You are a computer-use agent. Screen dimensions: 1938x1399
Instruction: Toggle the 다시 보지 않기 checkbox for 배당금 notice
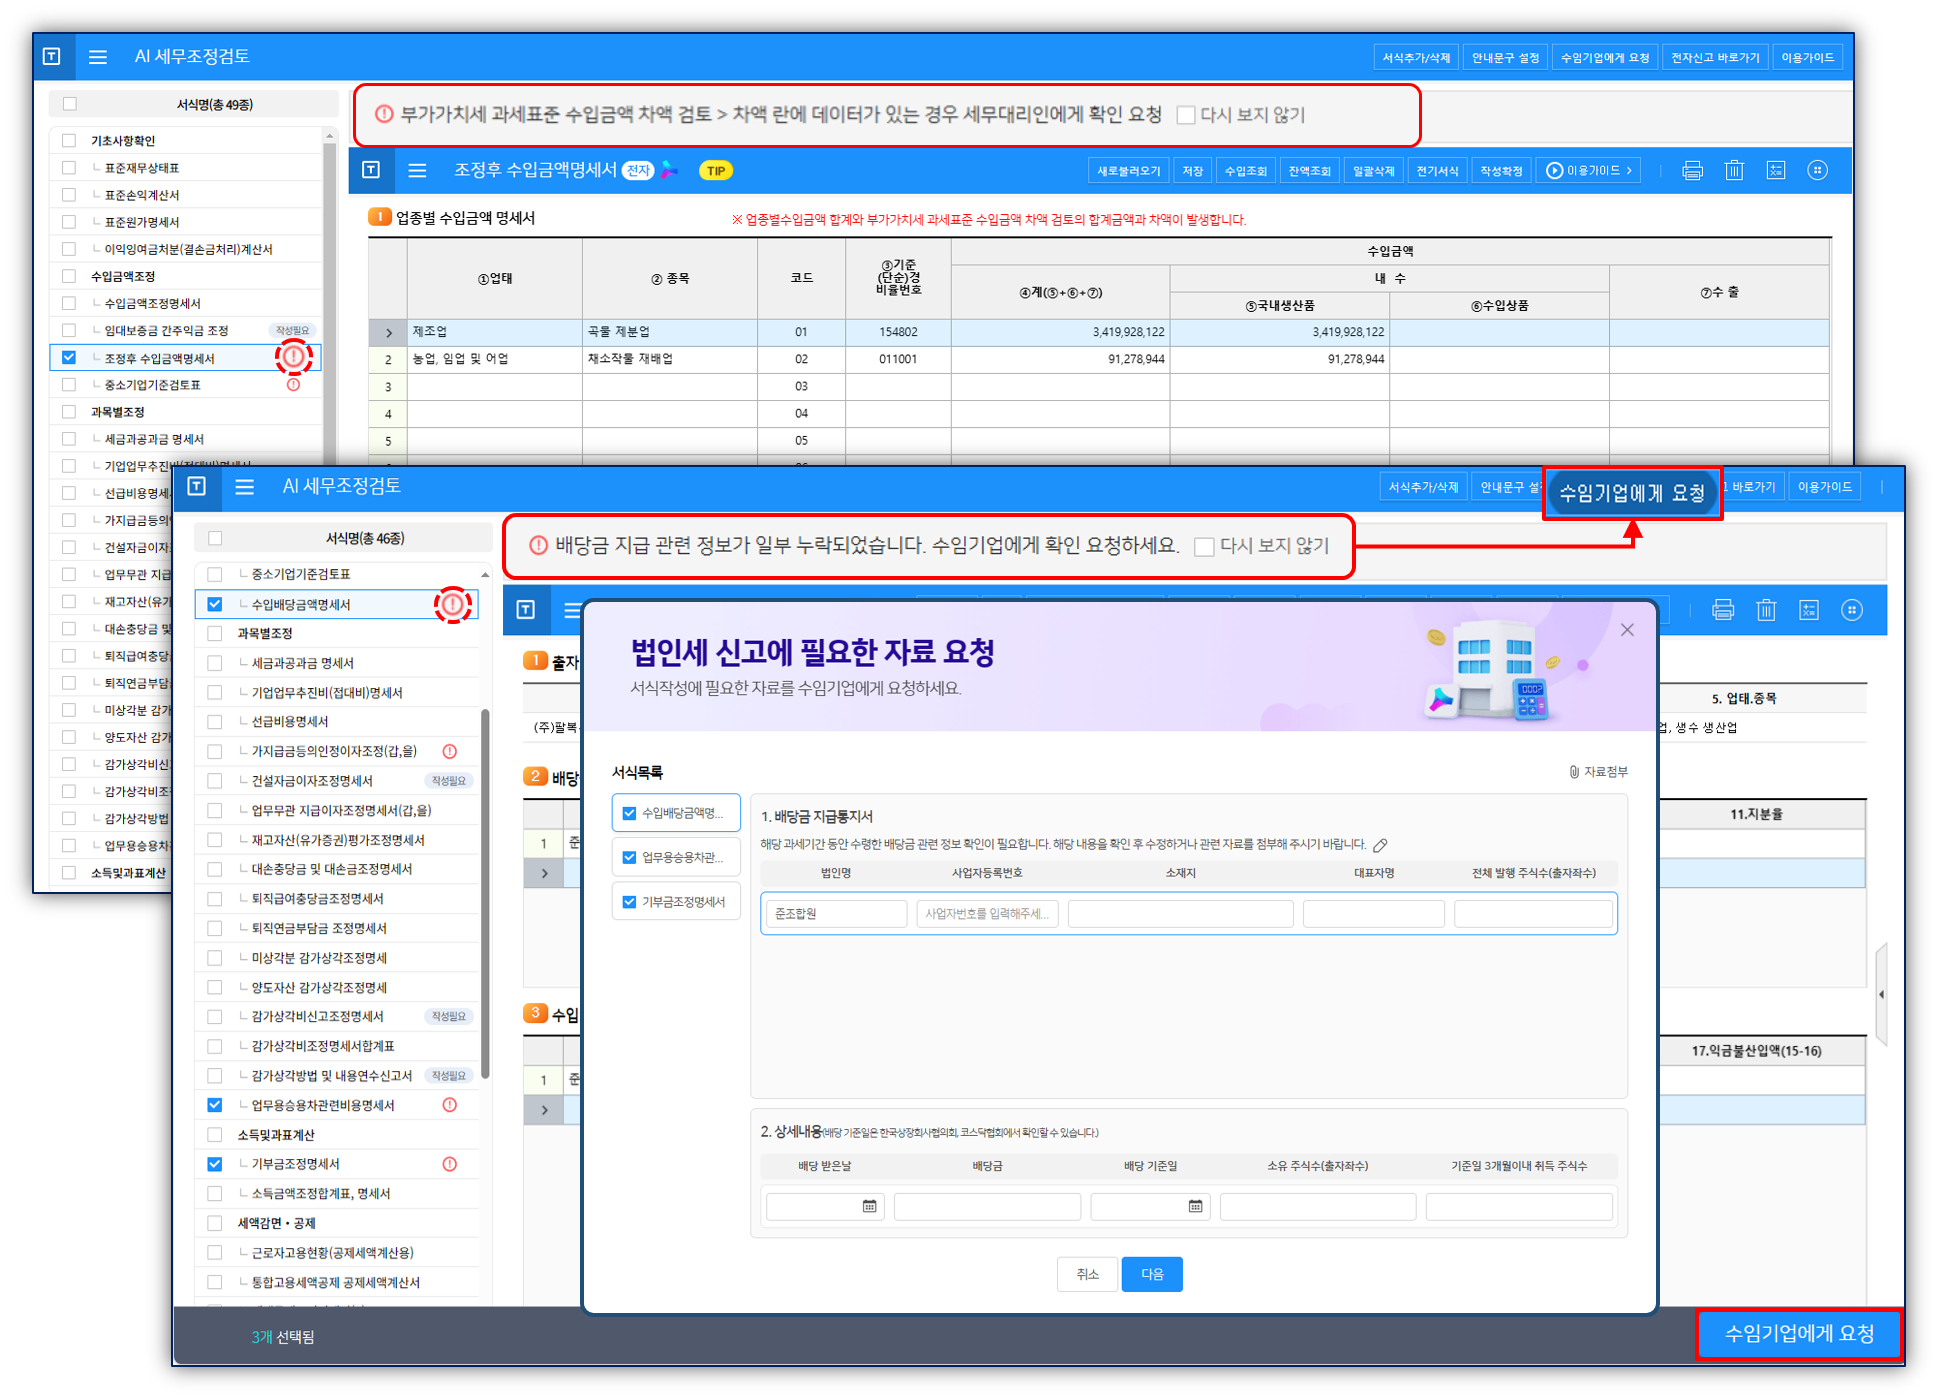click(x=1205, y=547)
